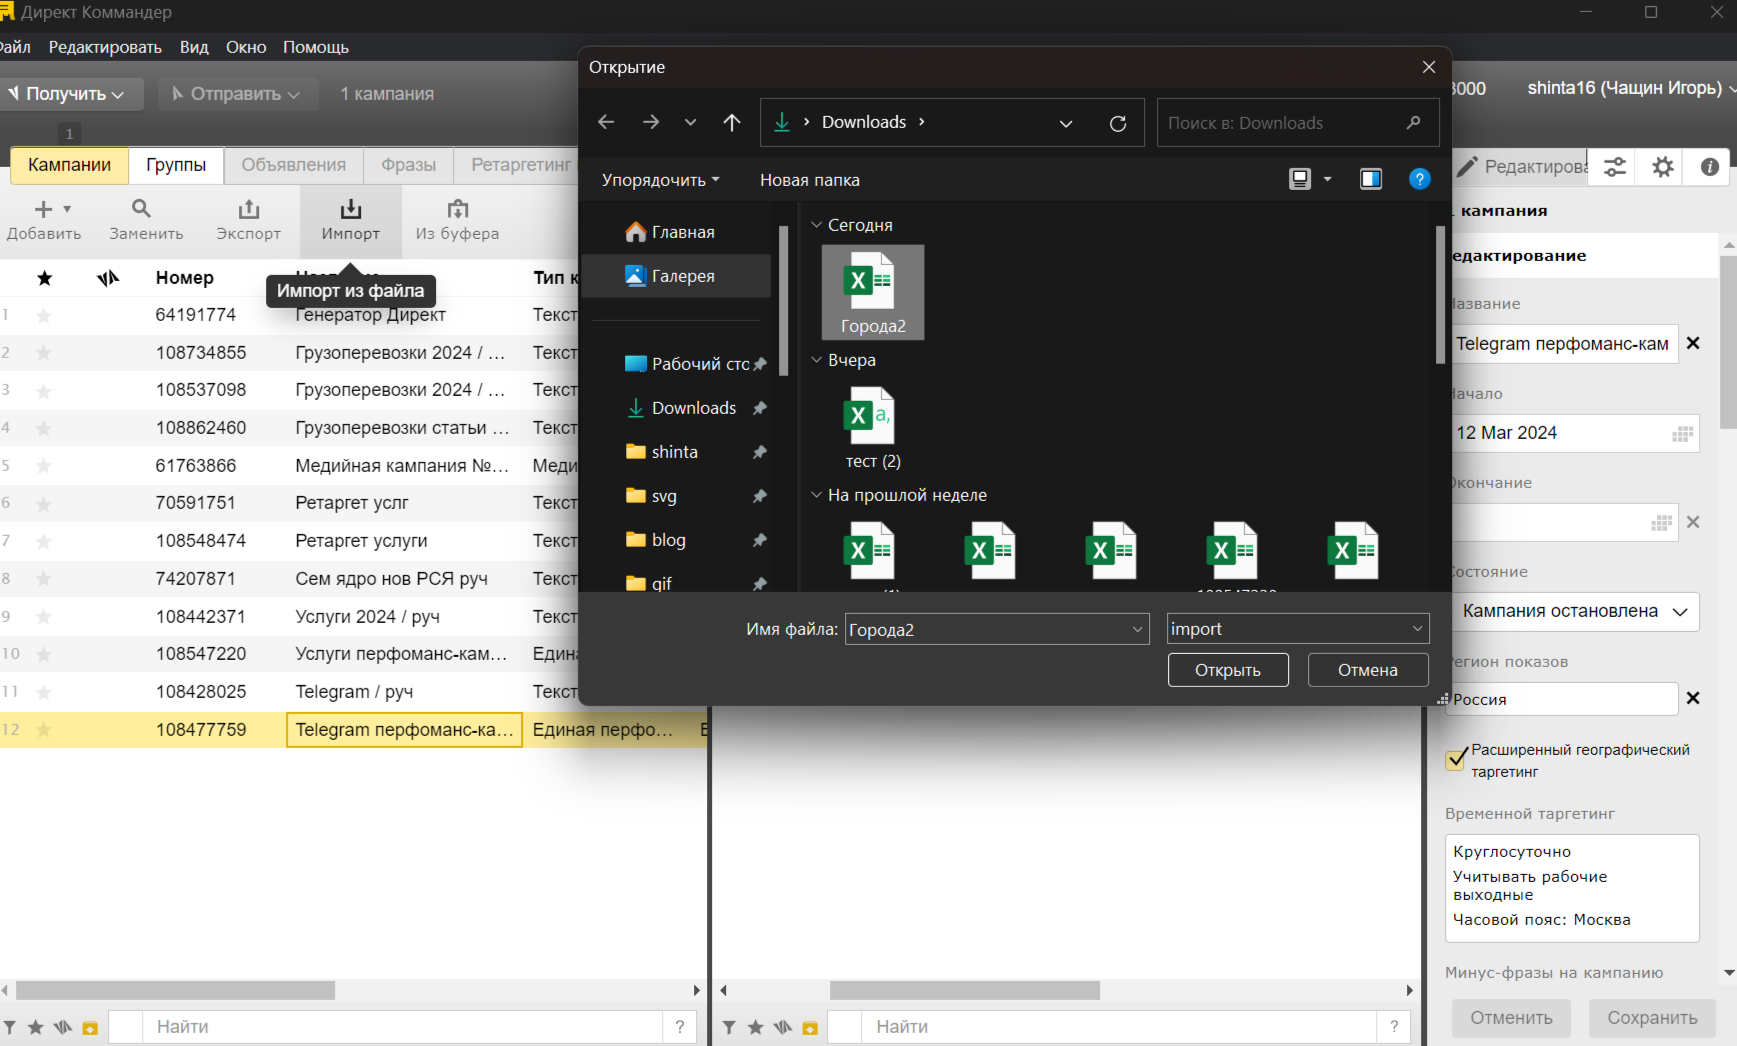Viewport: 1737px width, 1046px height.
Task: Open calendar picker for start date
Action: click(x=1682, y=433)
